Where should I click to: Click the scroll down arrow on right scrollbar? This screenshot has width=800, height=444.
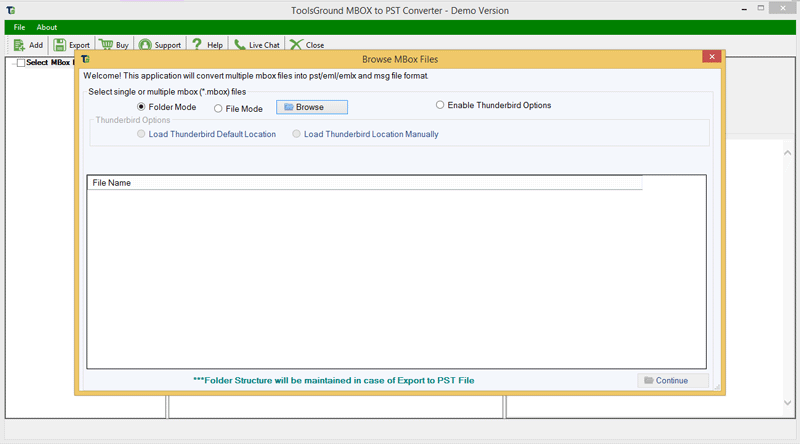tap(788, 401)
